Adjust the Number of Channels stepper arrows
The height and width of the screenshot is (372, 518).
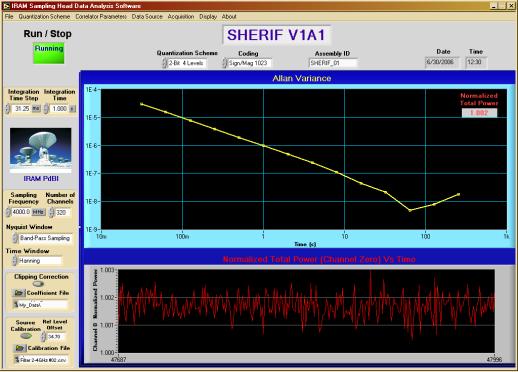click(x=51, y=212)
